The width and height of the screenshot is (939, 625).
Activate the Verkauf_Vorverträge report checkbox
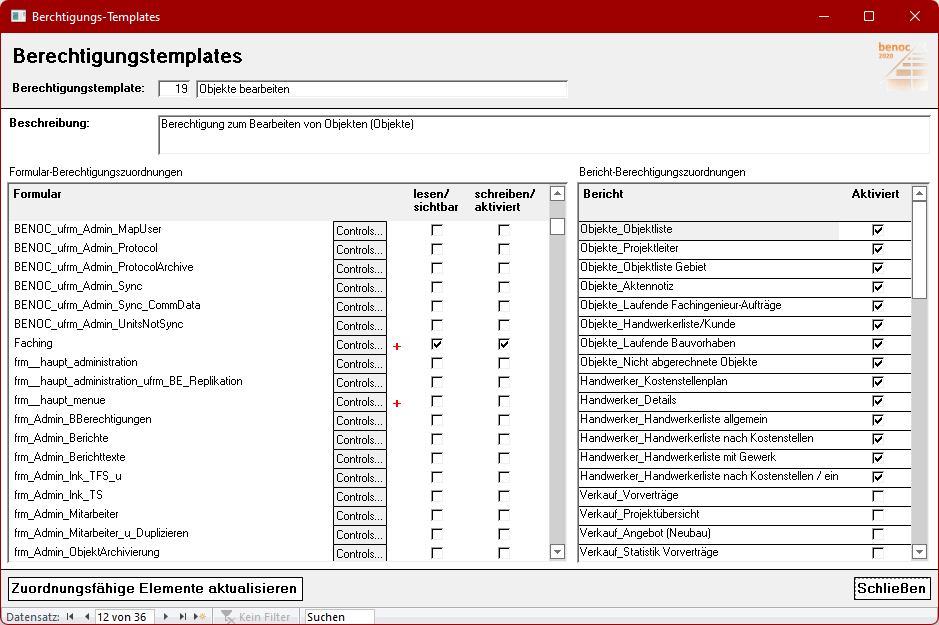[x=878, y=496]
